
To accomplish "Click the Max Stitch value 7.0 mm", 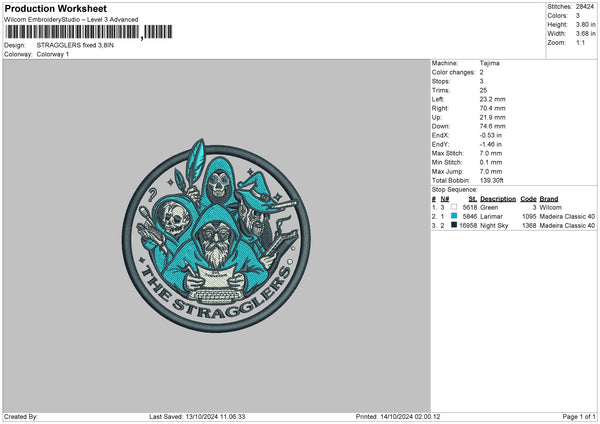I will (491, 153).
